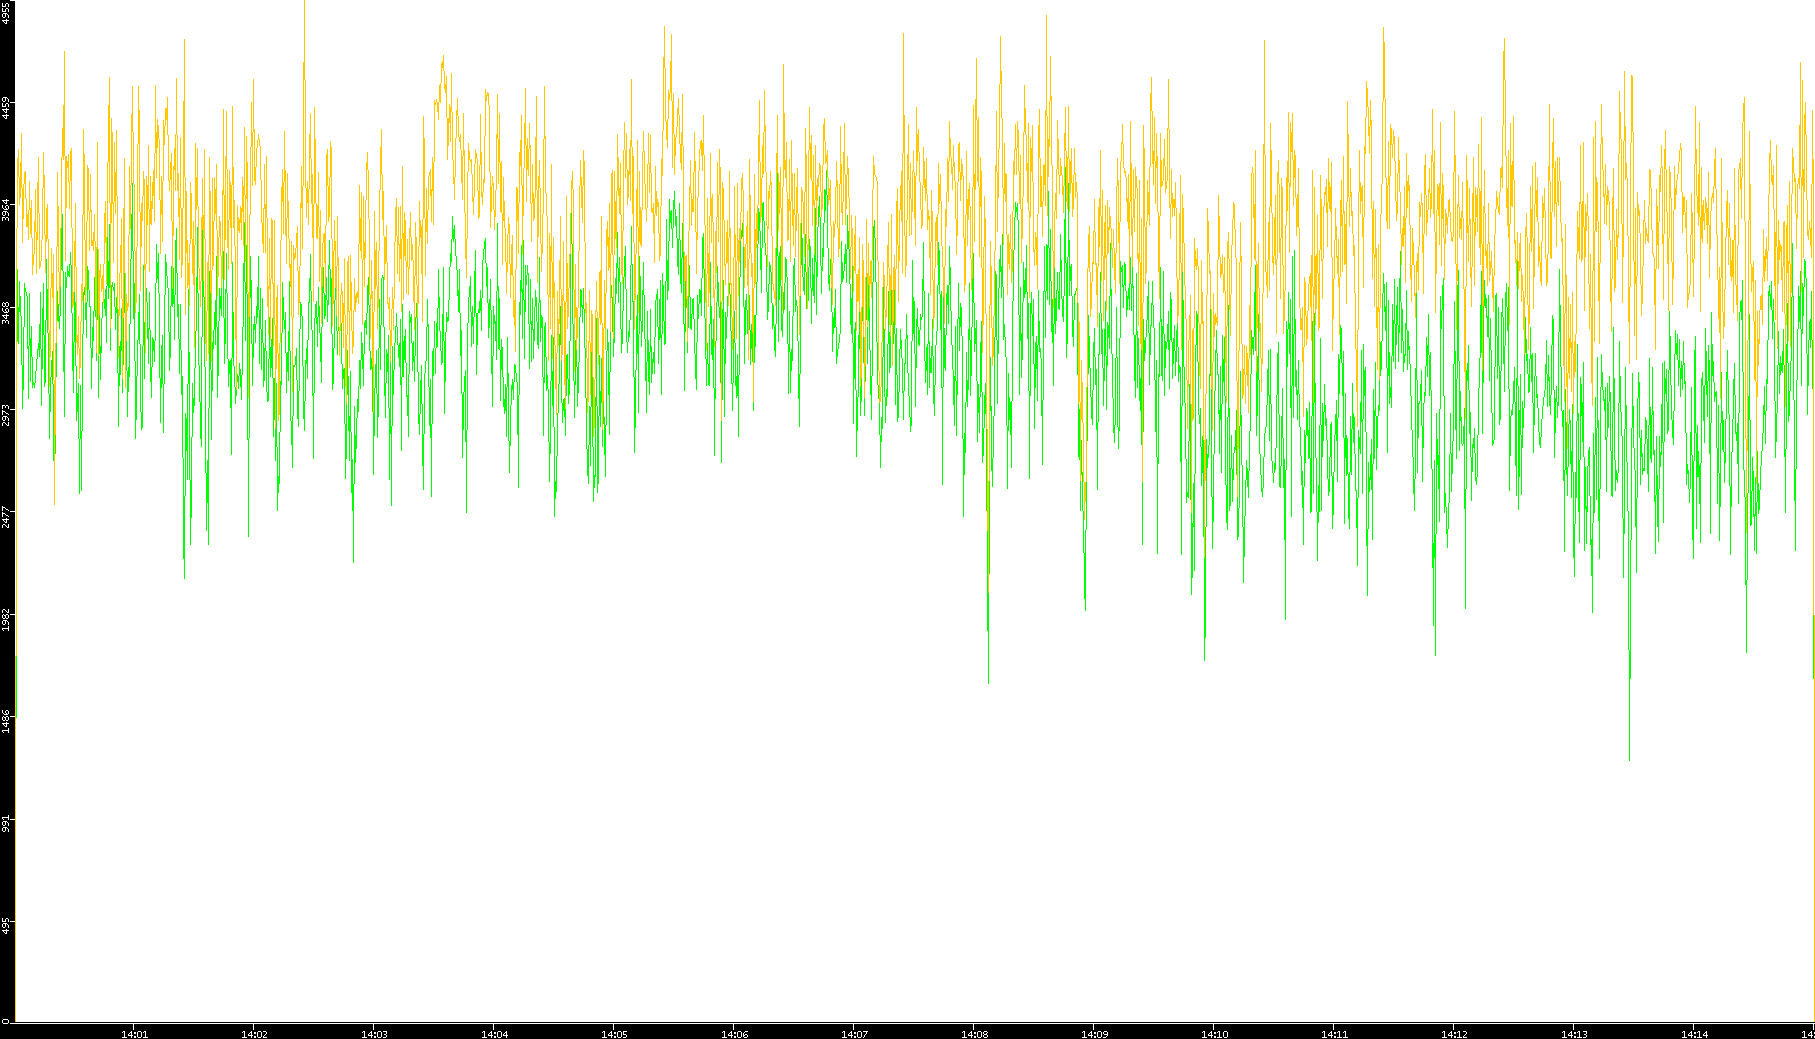Screen dimensions: 1815x1039
Task: Click the 4459 y-axis label
Action: click(x=7, y=108)
